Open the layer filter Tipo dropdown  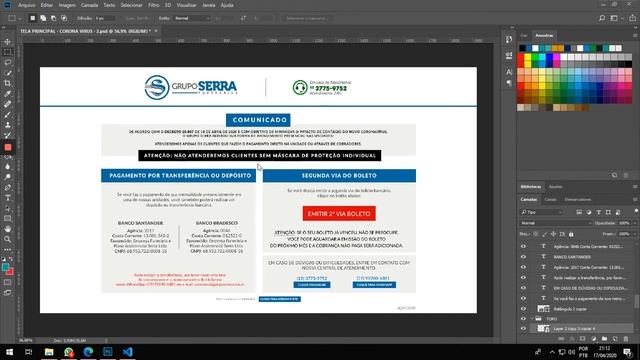coord(542,212)
